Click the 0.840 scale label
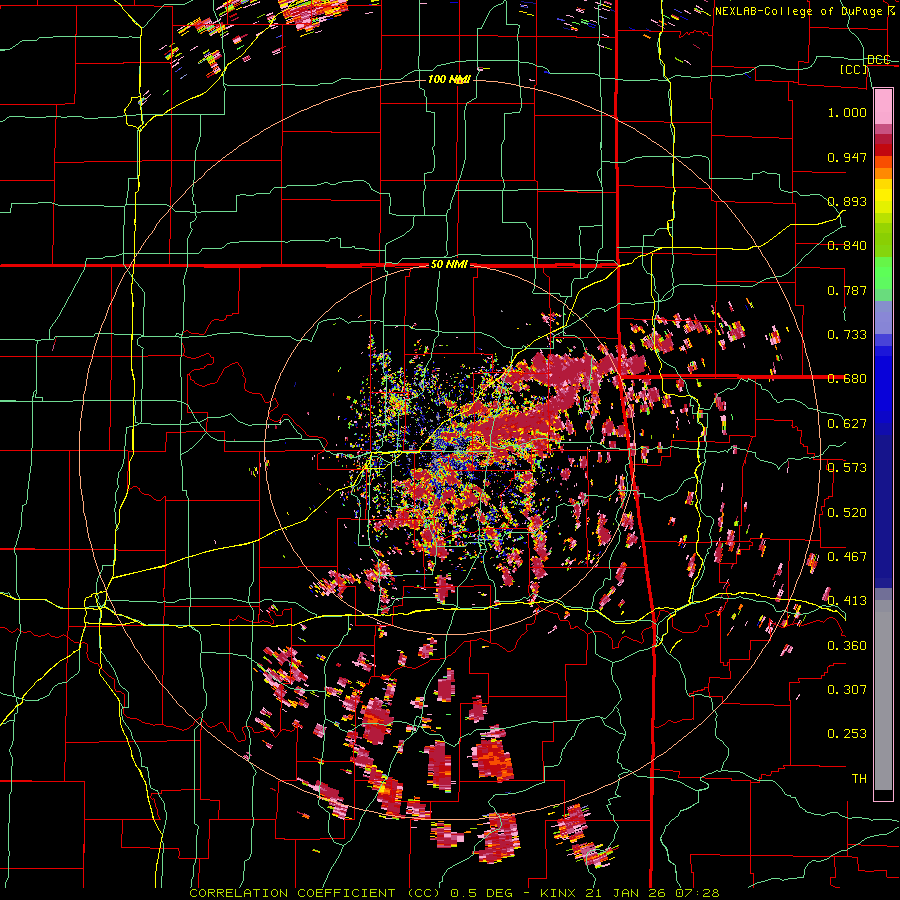Screen dimensions: 900x900 click(x=847, y=246)
